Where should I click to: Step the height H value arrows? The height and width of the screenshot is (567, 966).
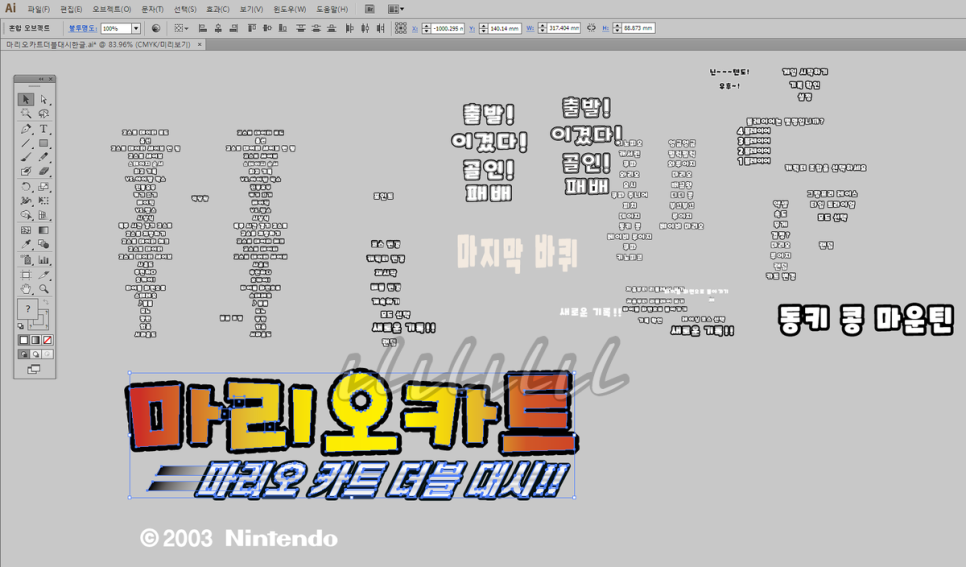click(x=617, y=28)
